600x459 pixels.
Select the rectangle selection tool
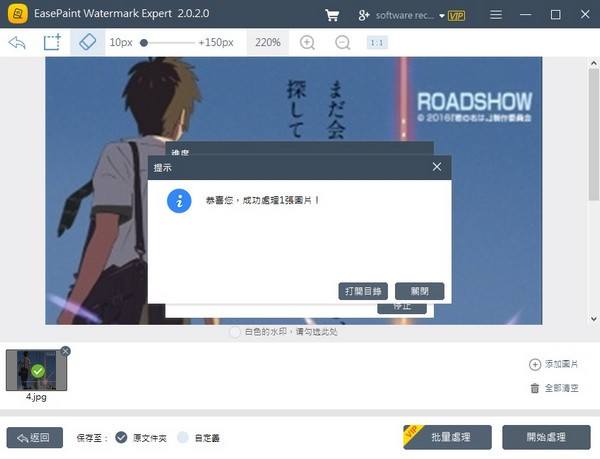pos(51,43)
